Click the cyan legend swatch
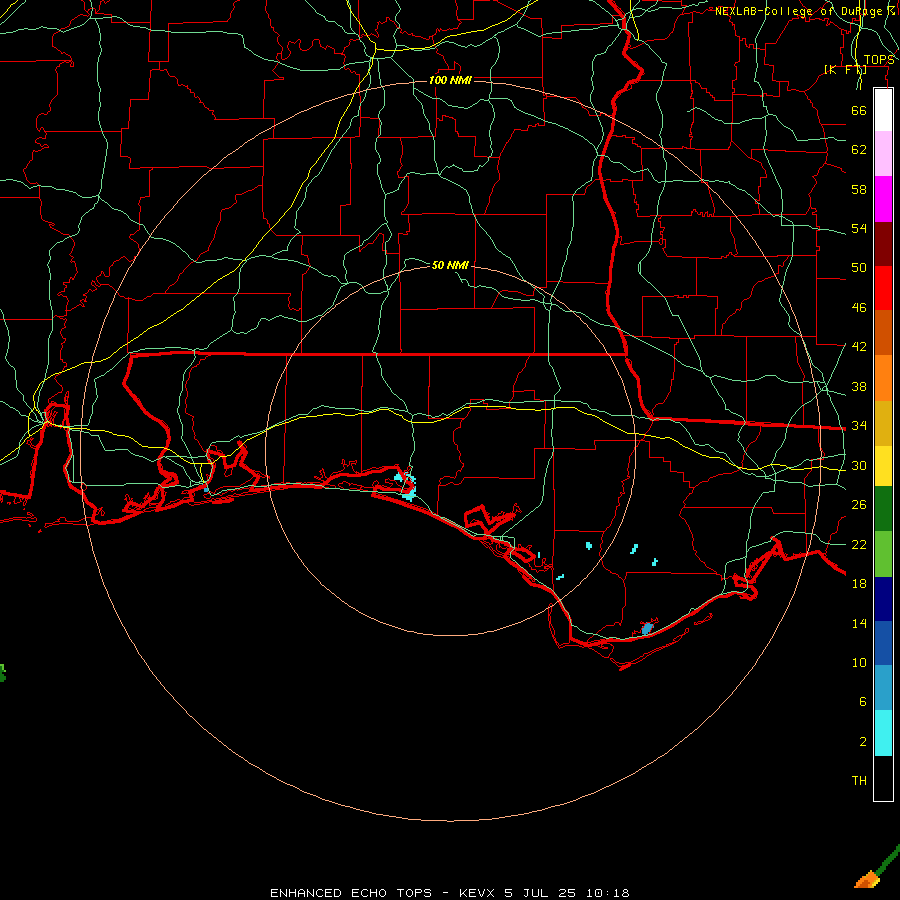Image resolution: width=900 pixels, height=900 pixels. coord(883,733)
